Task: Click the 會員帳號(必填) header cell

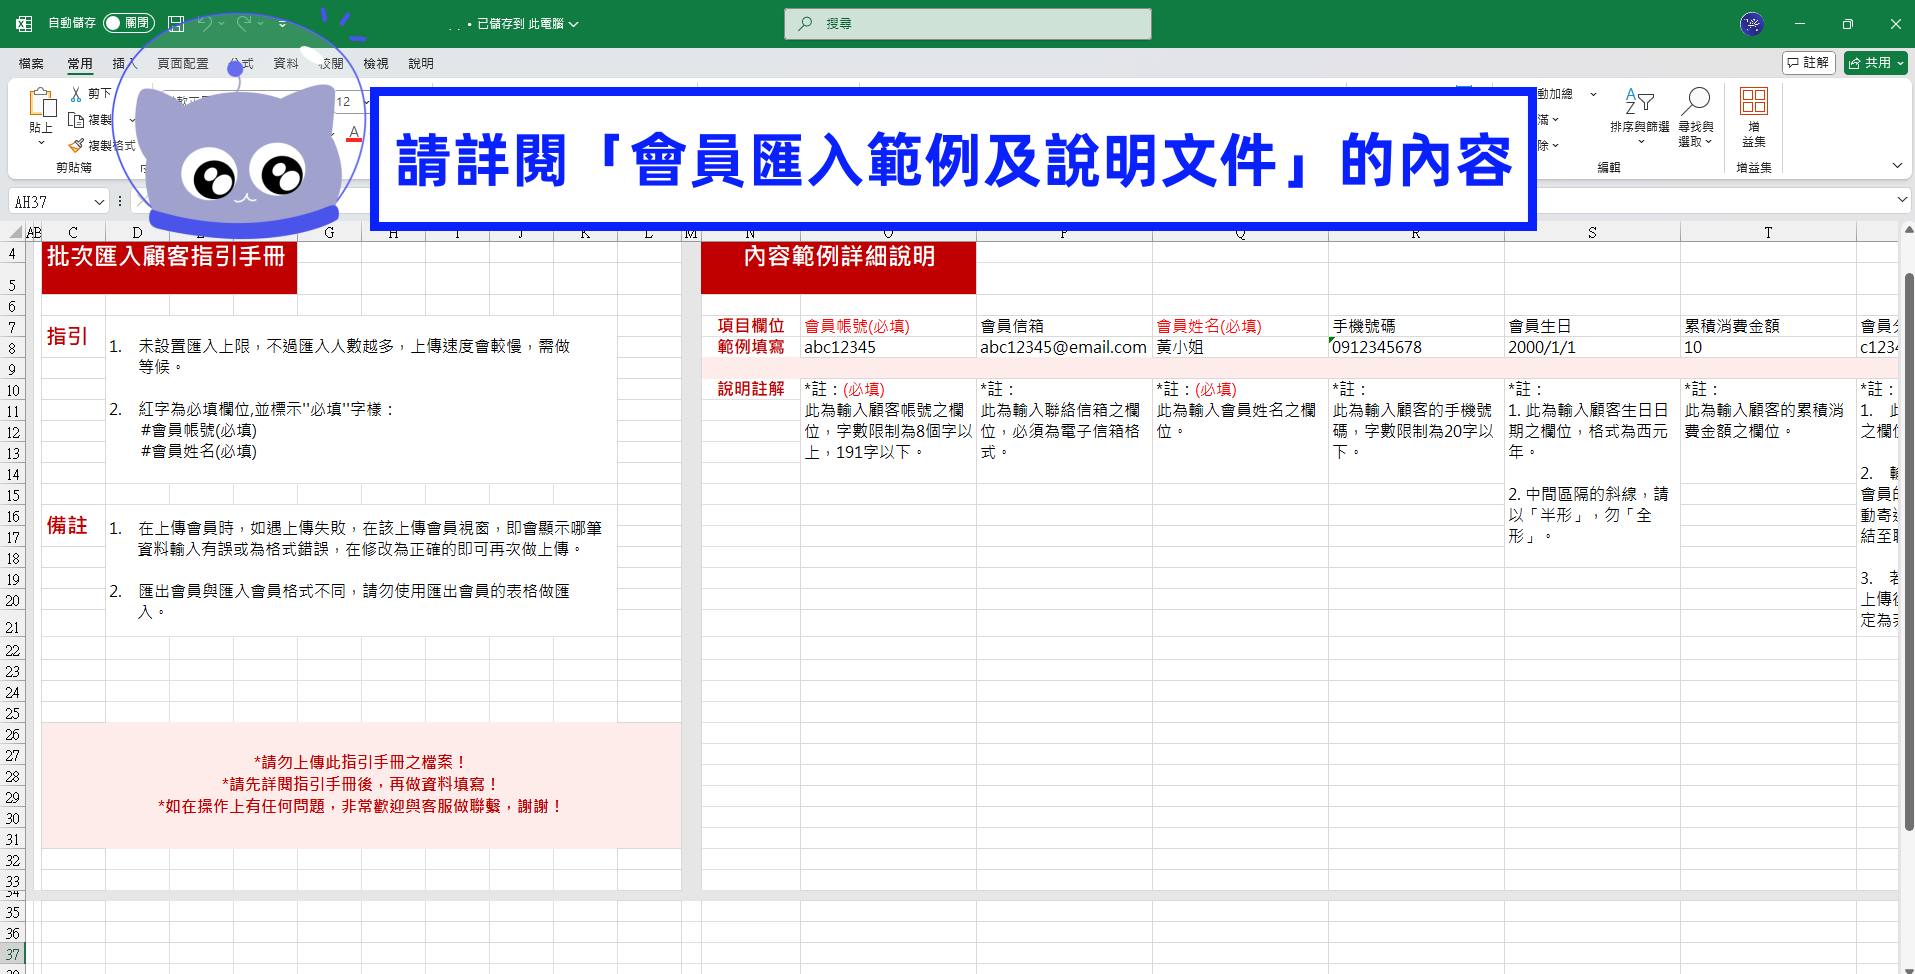Action: click(888, 326)
